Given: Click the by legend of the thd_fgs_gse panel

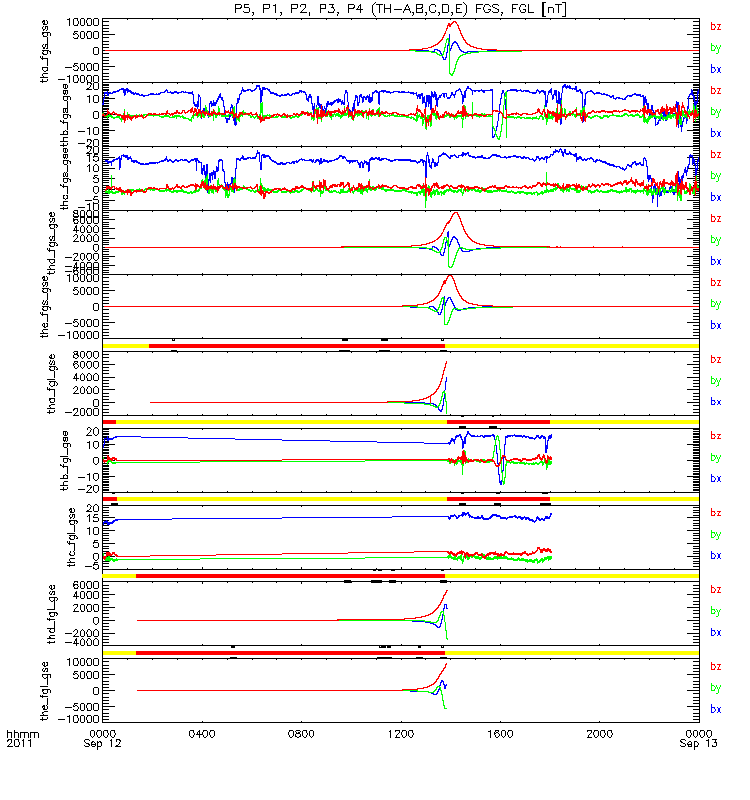Looking at the screenshot, I should point(716,240).
